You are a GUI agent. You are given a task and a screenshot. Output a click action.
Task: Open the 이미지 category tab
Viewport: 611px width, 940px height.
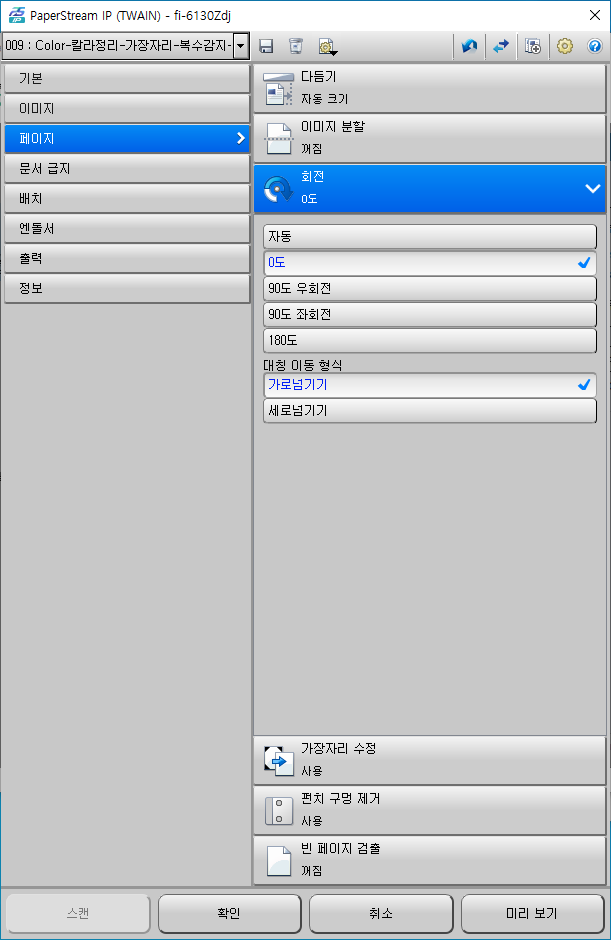click(x=127, y=109)
